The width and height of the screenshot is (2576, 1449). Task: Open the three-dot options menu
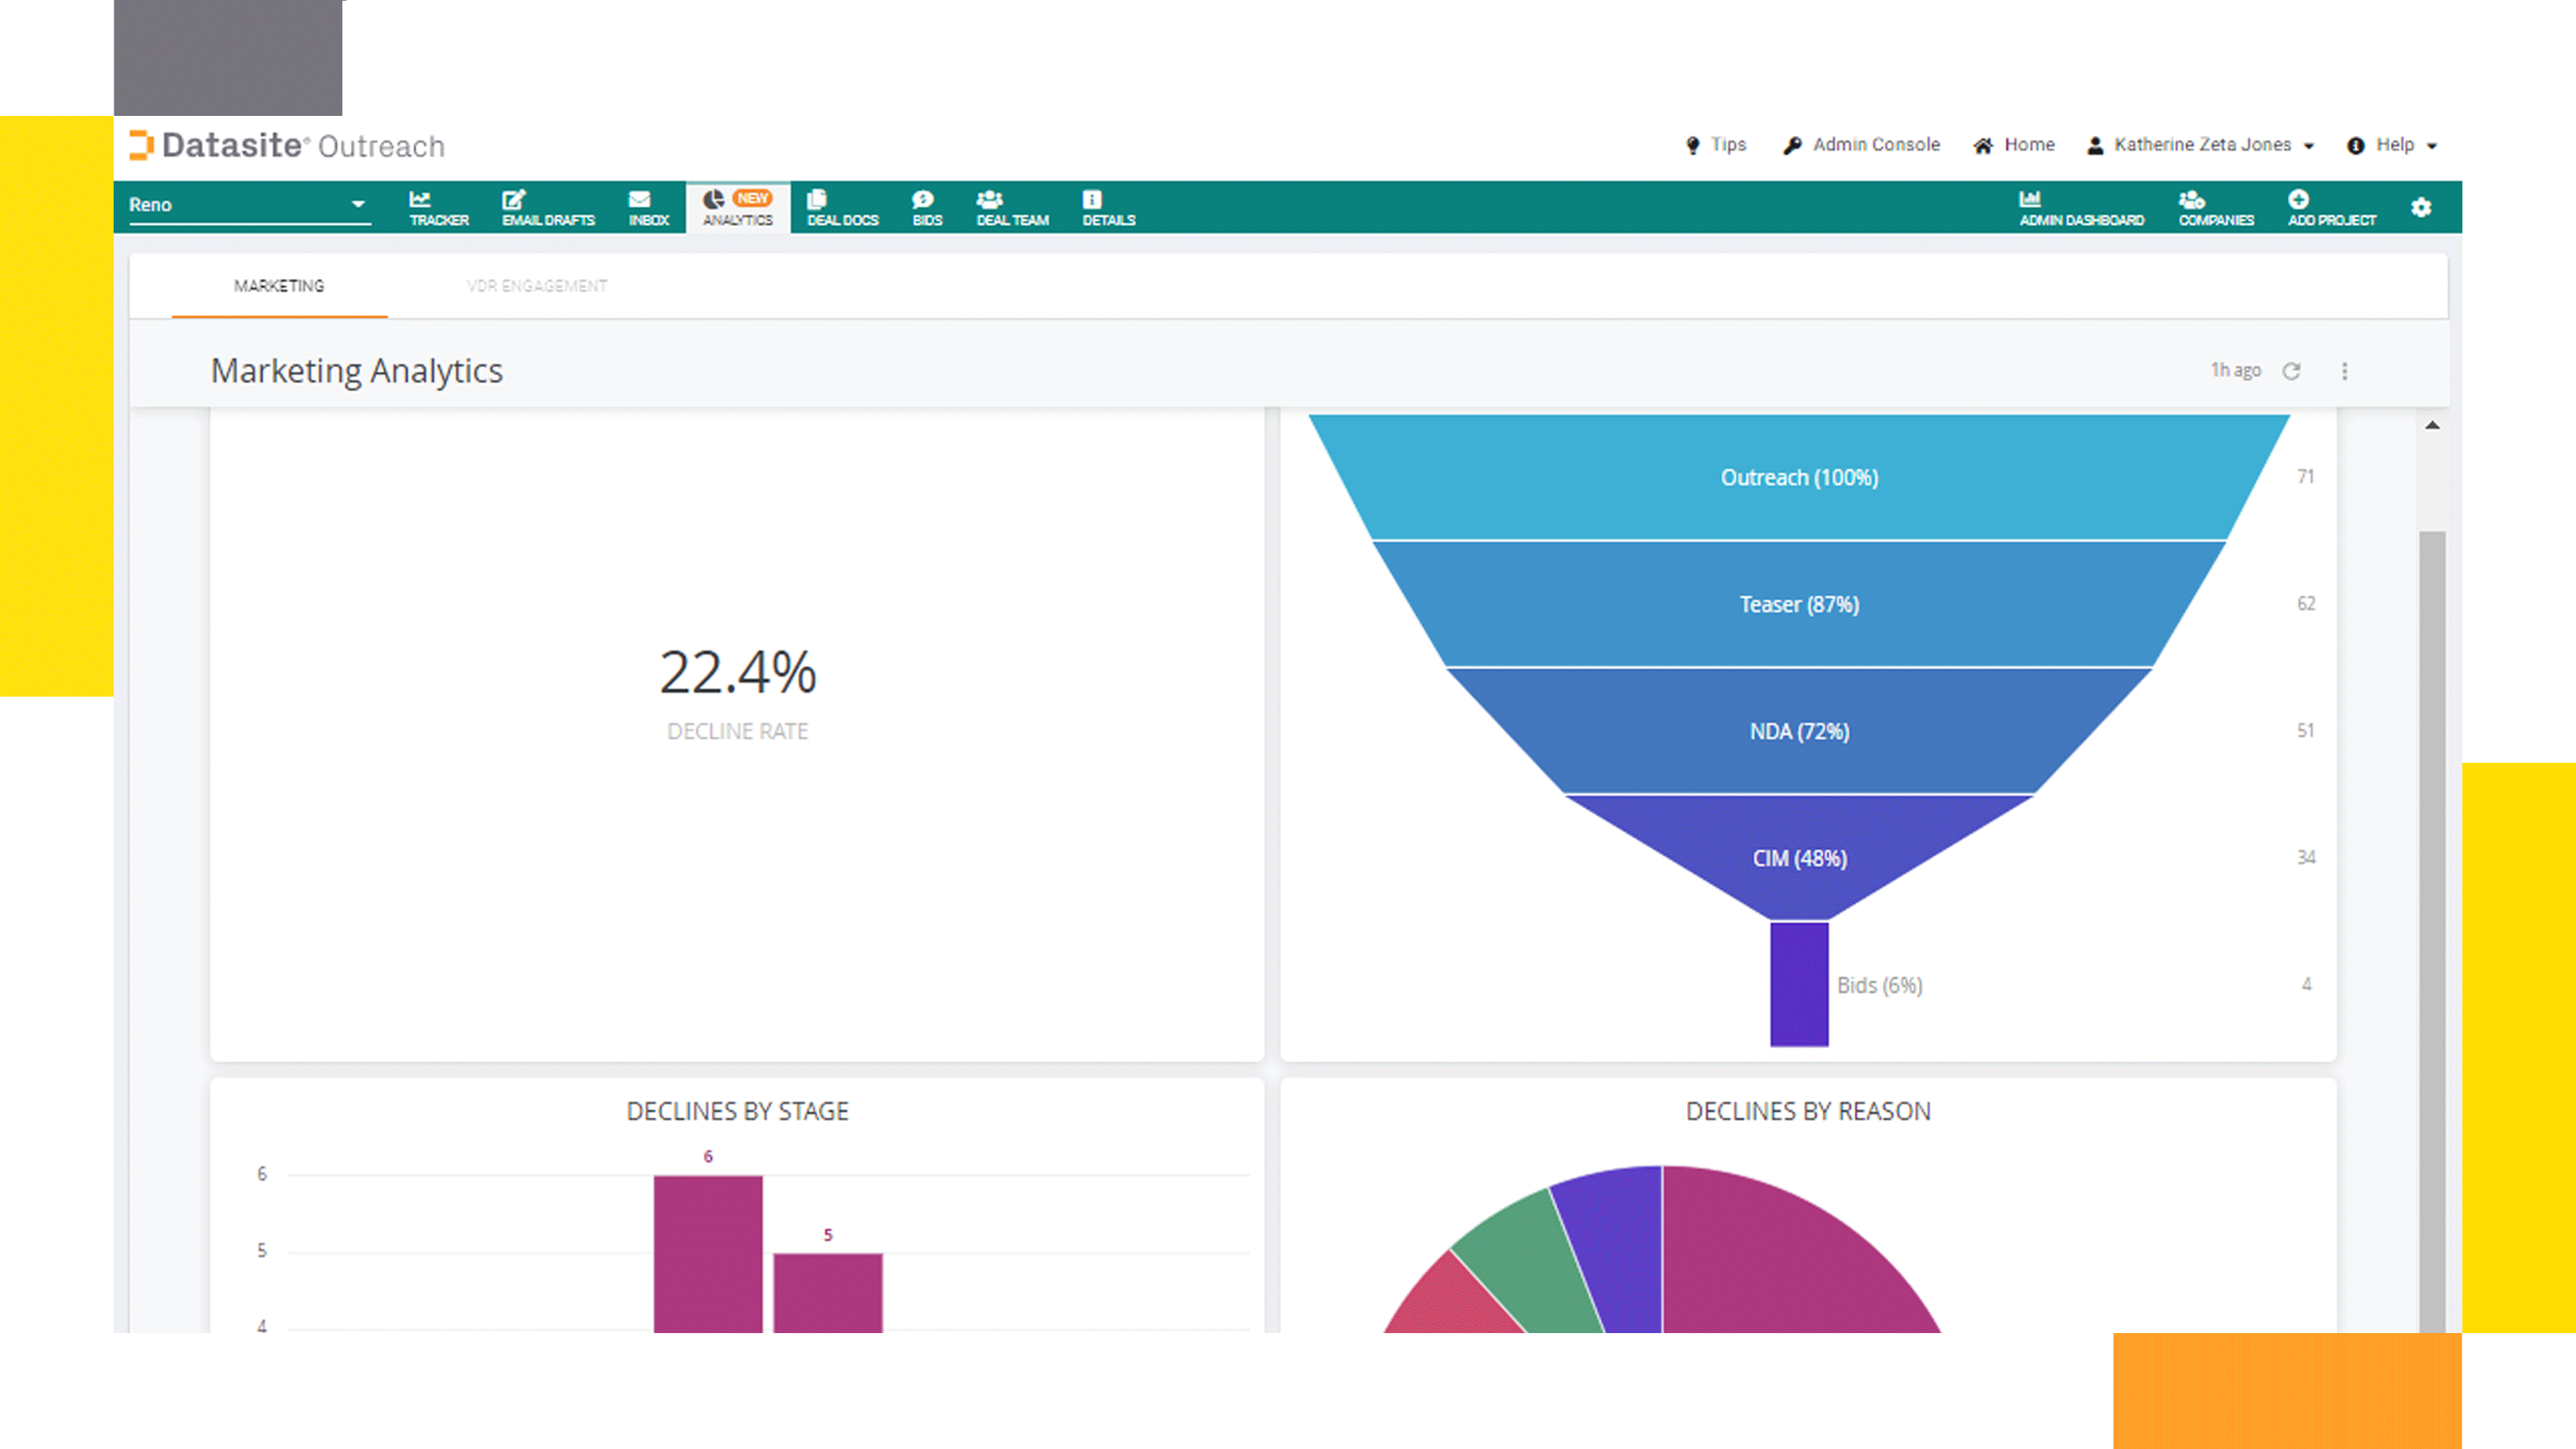point(2344,371)
